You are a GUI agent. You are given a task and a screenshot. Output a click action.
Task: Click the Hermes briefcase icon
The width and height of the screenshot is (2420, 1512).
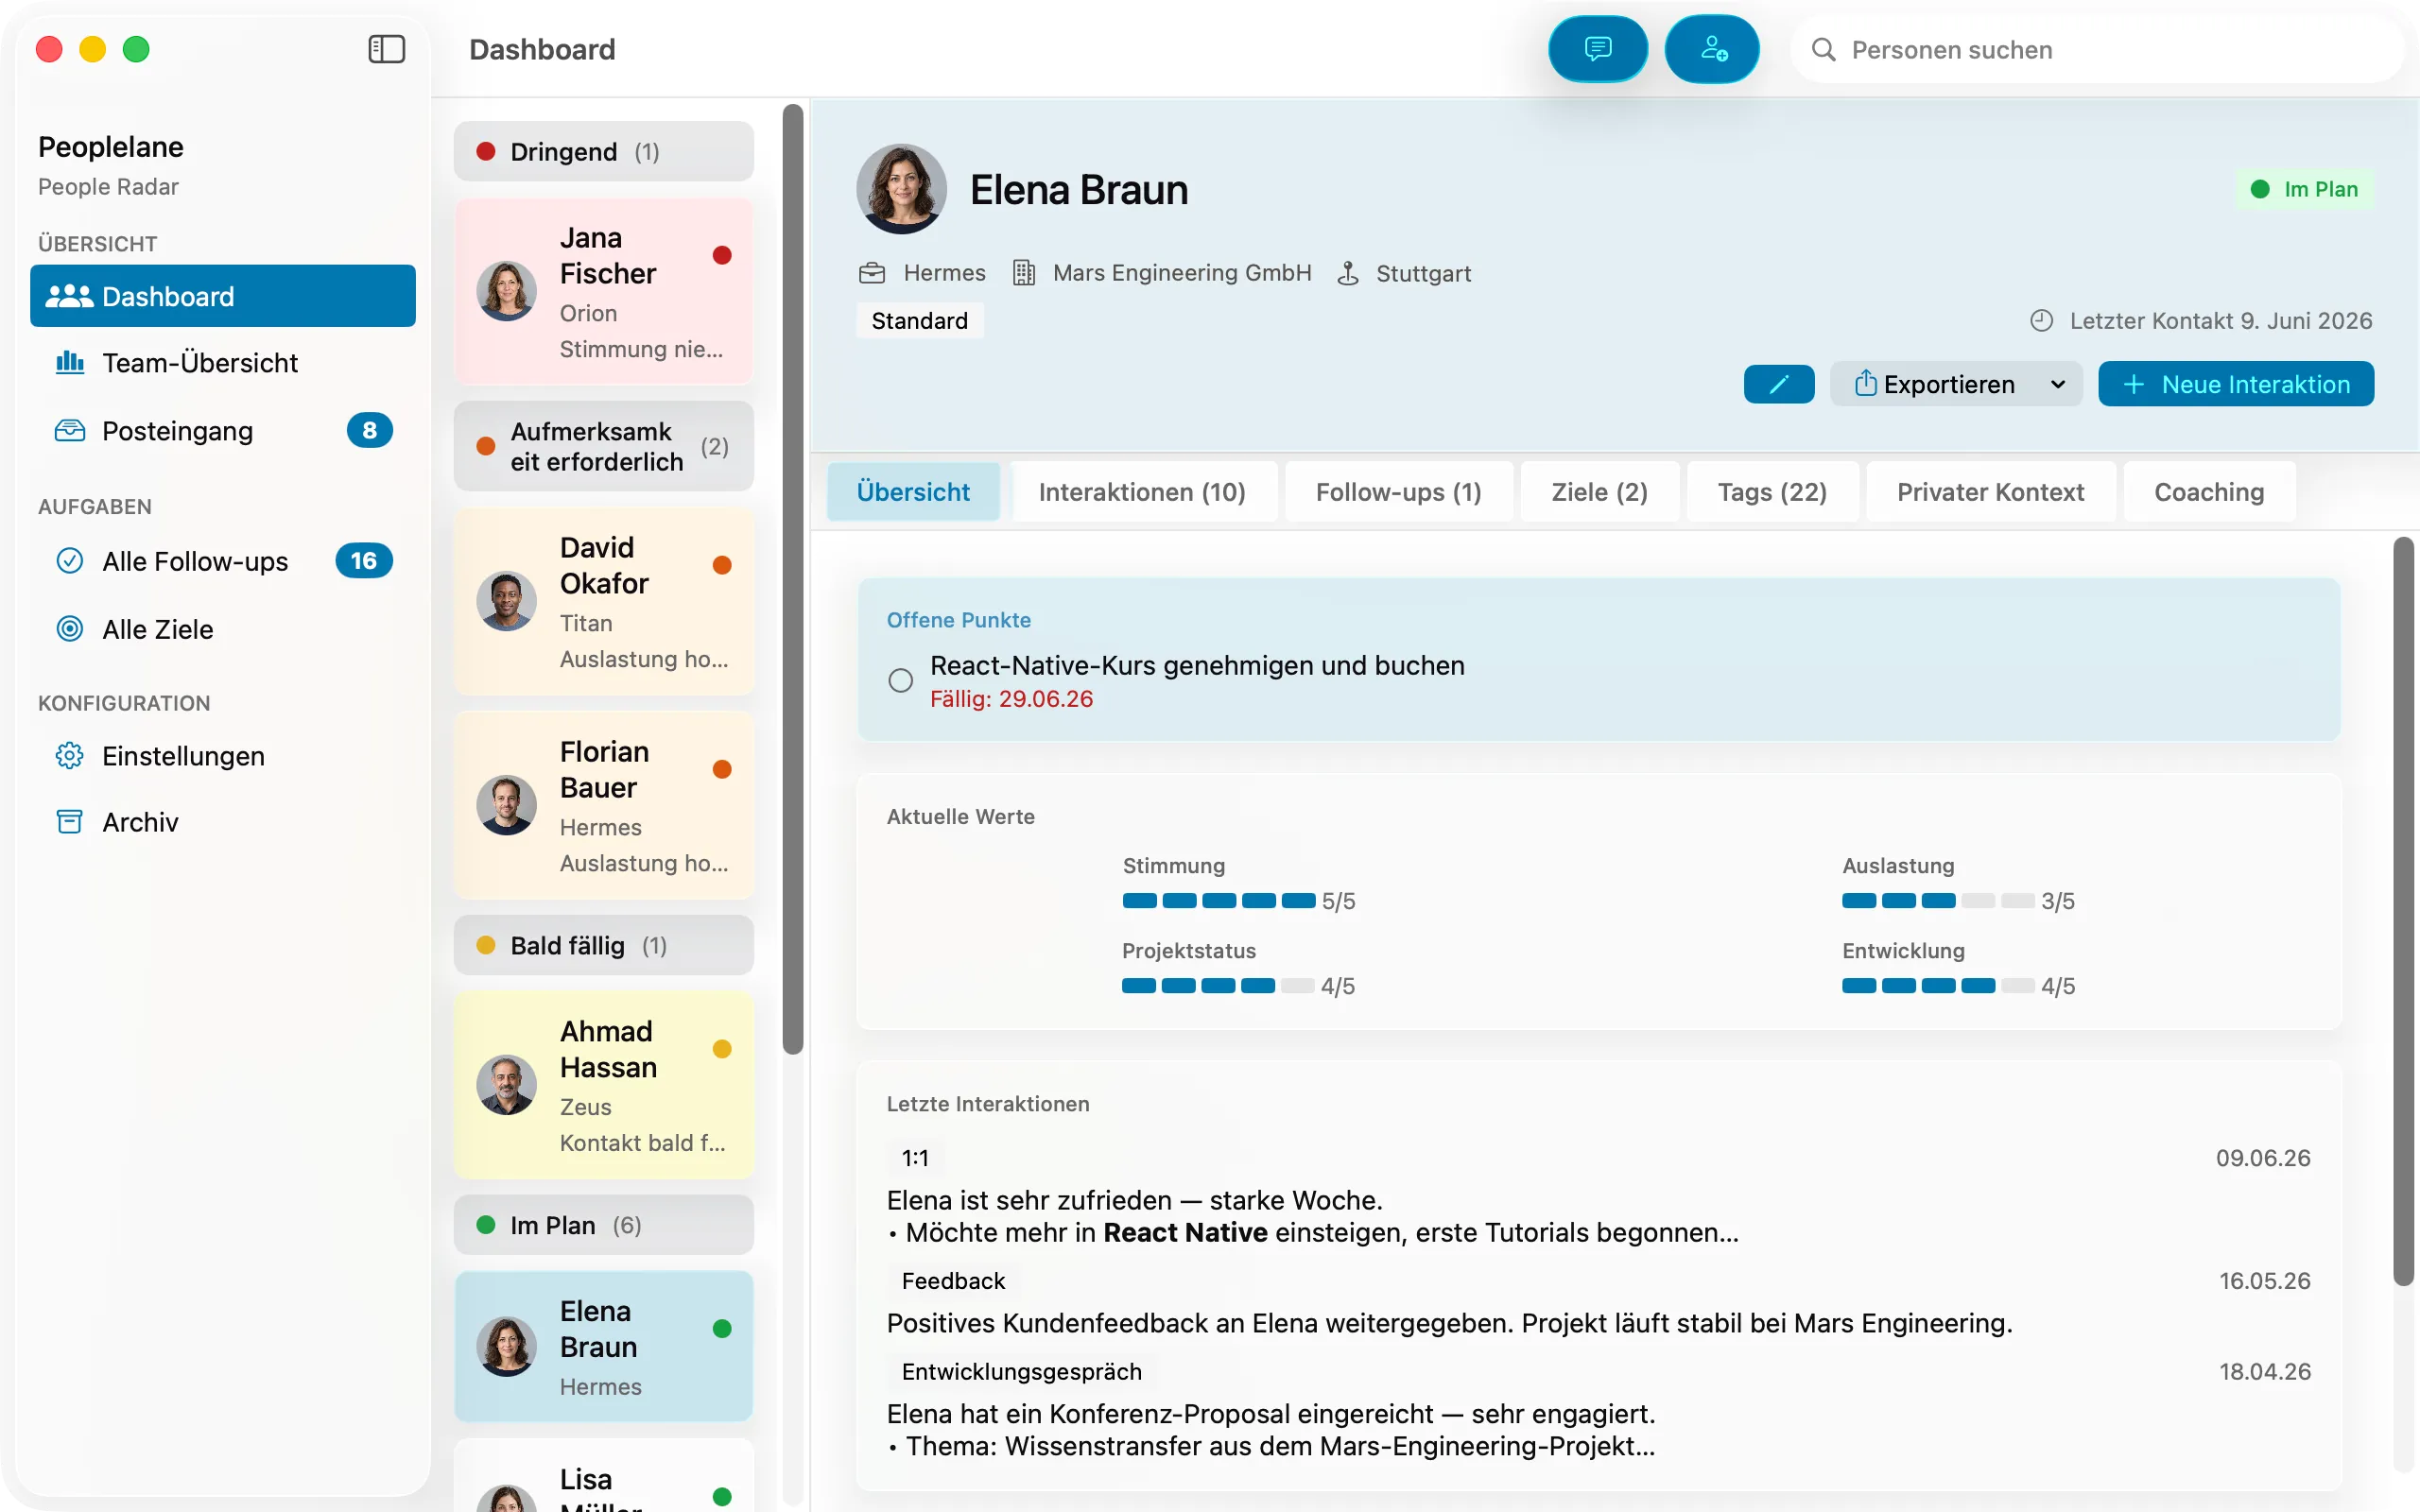tap(872, 273)
